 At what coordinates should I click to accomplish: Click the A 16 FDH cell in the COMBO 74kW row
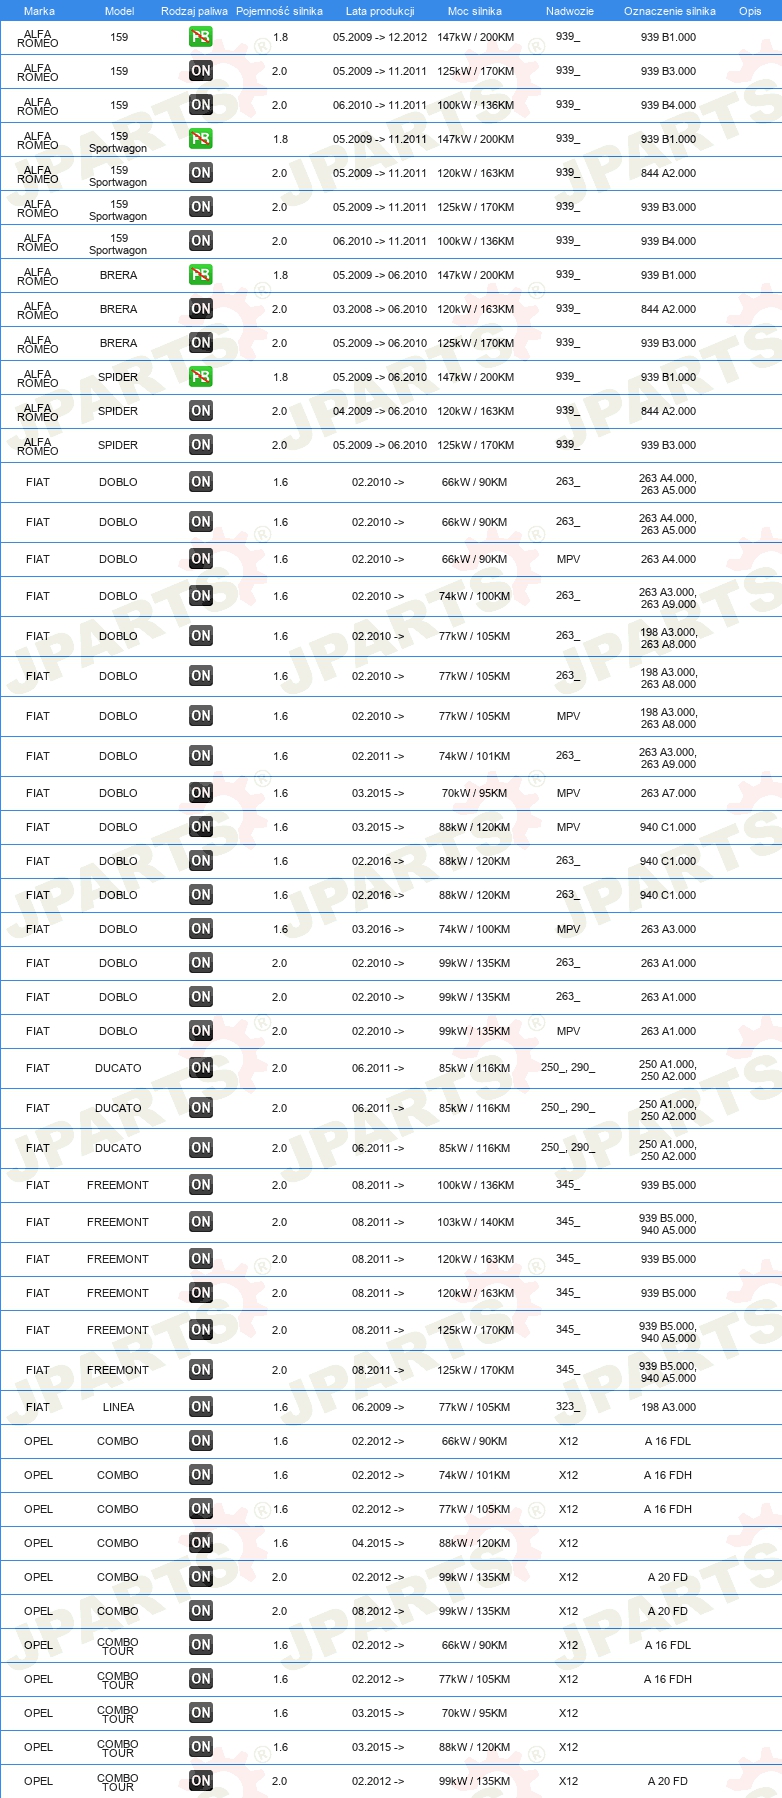click(668, 1475)
